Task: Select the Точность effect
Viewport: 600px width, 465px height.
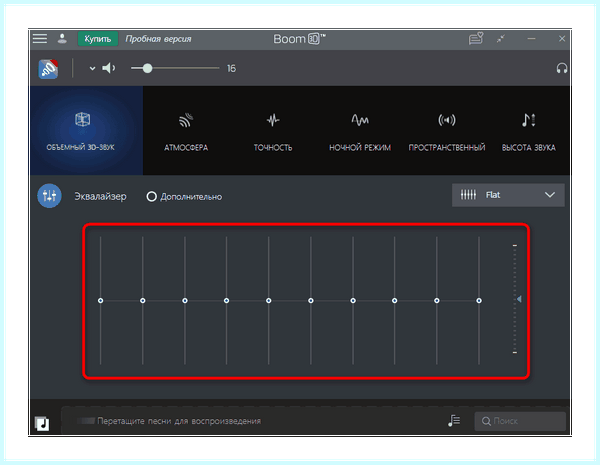Action: tap(273, 132)
